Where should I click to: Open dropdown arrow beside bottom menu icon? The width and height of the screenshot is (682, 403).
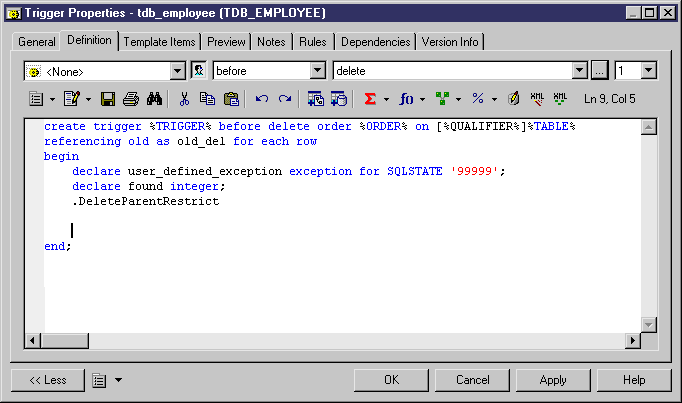coord(118,380)
